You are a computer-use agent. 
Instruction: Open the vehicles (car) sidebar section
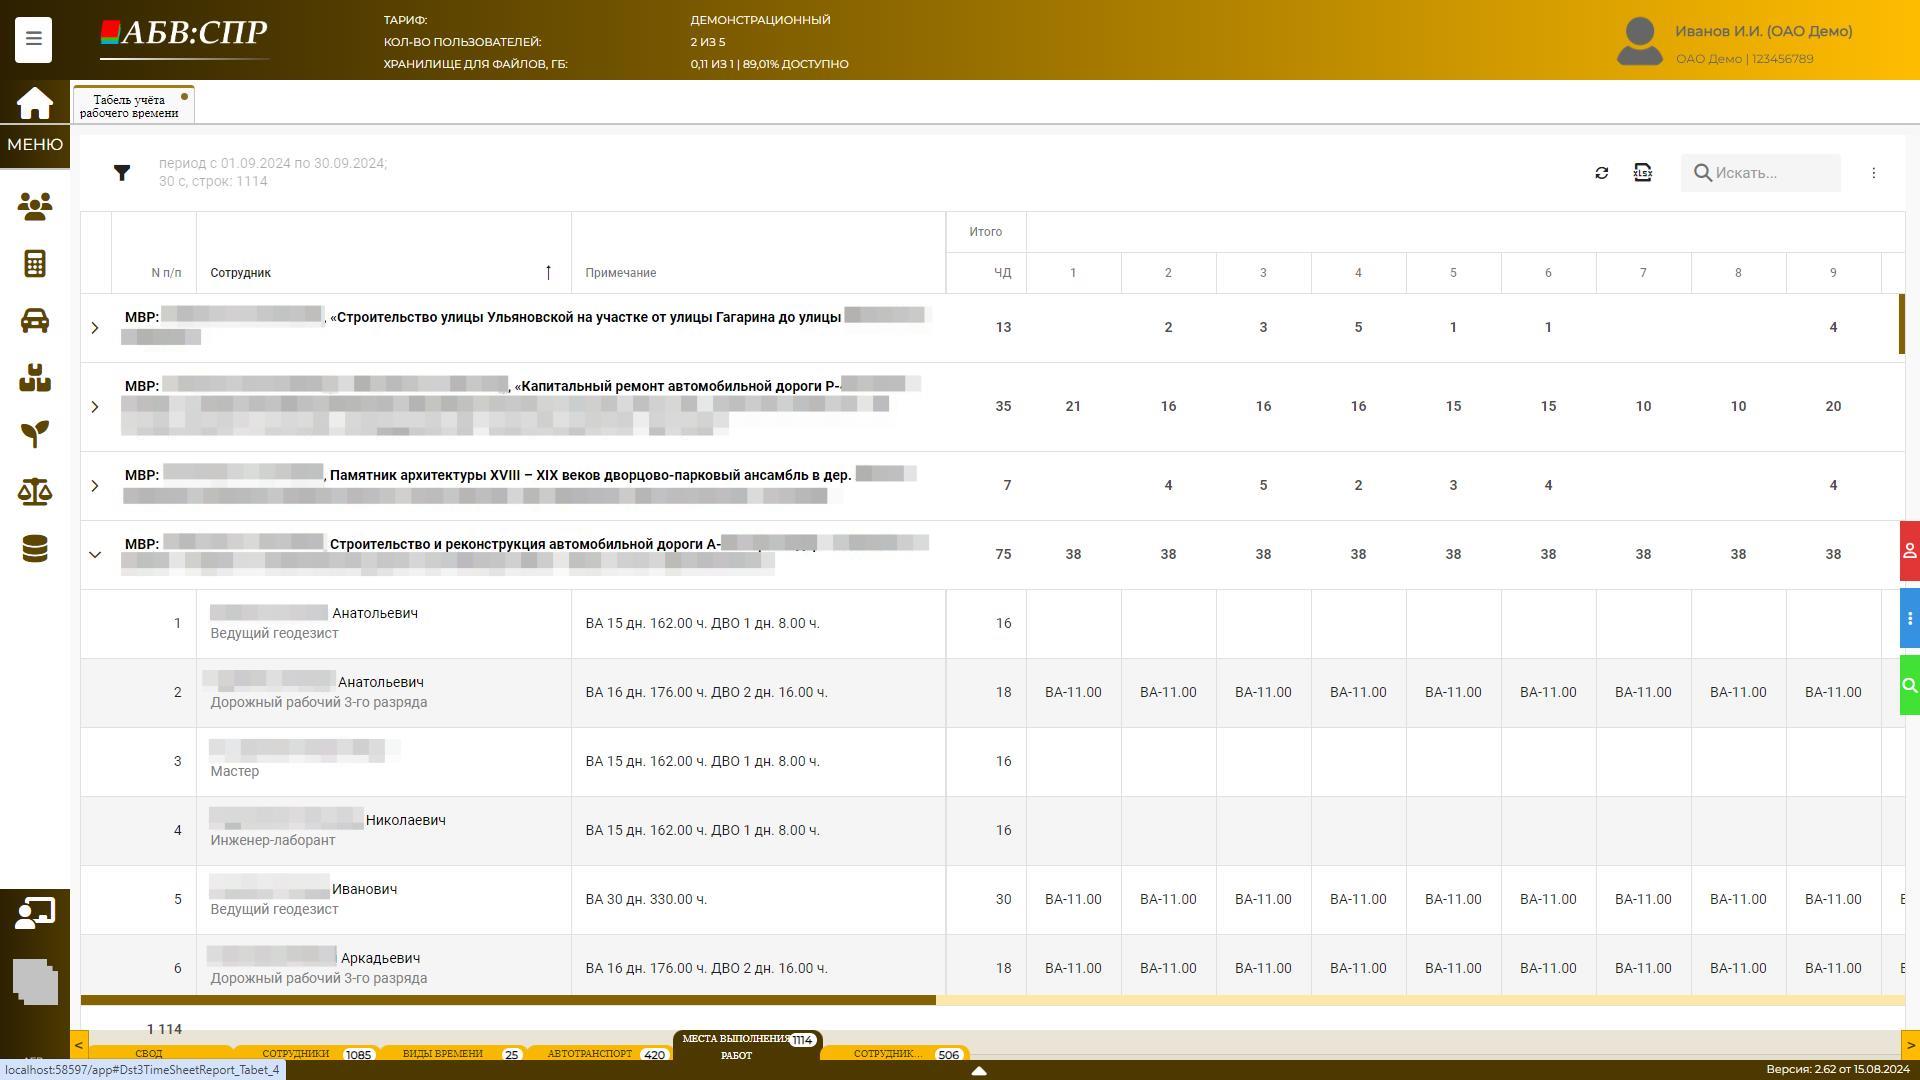point(35,321)
